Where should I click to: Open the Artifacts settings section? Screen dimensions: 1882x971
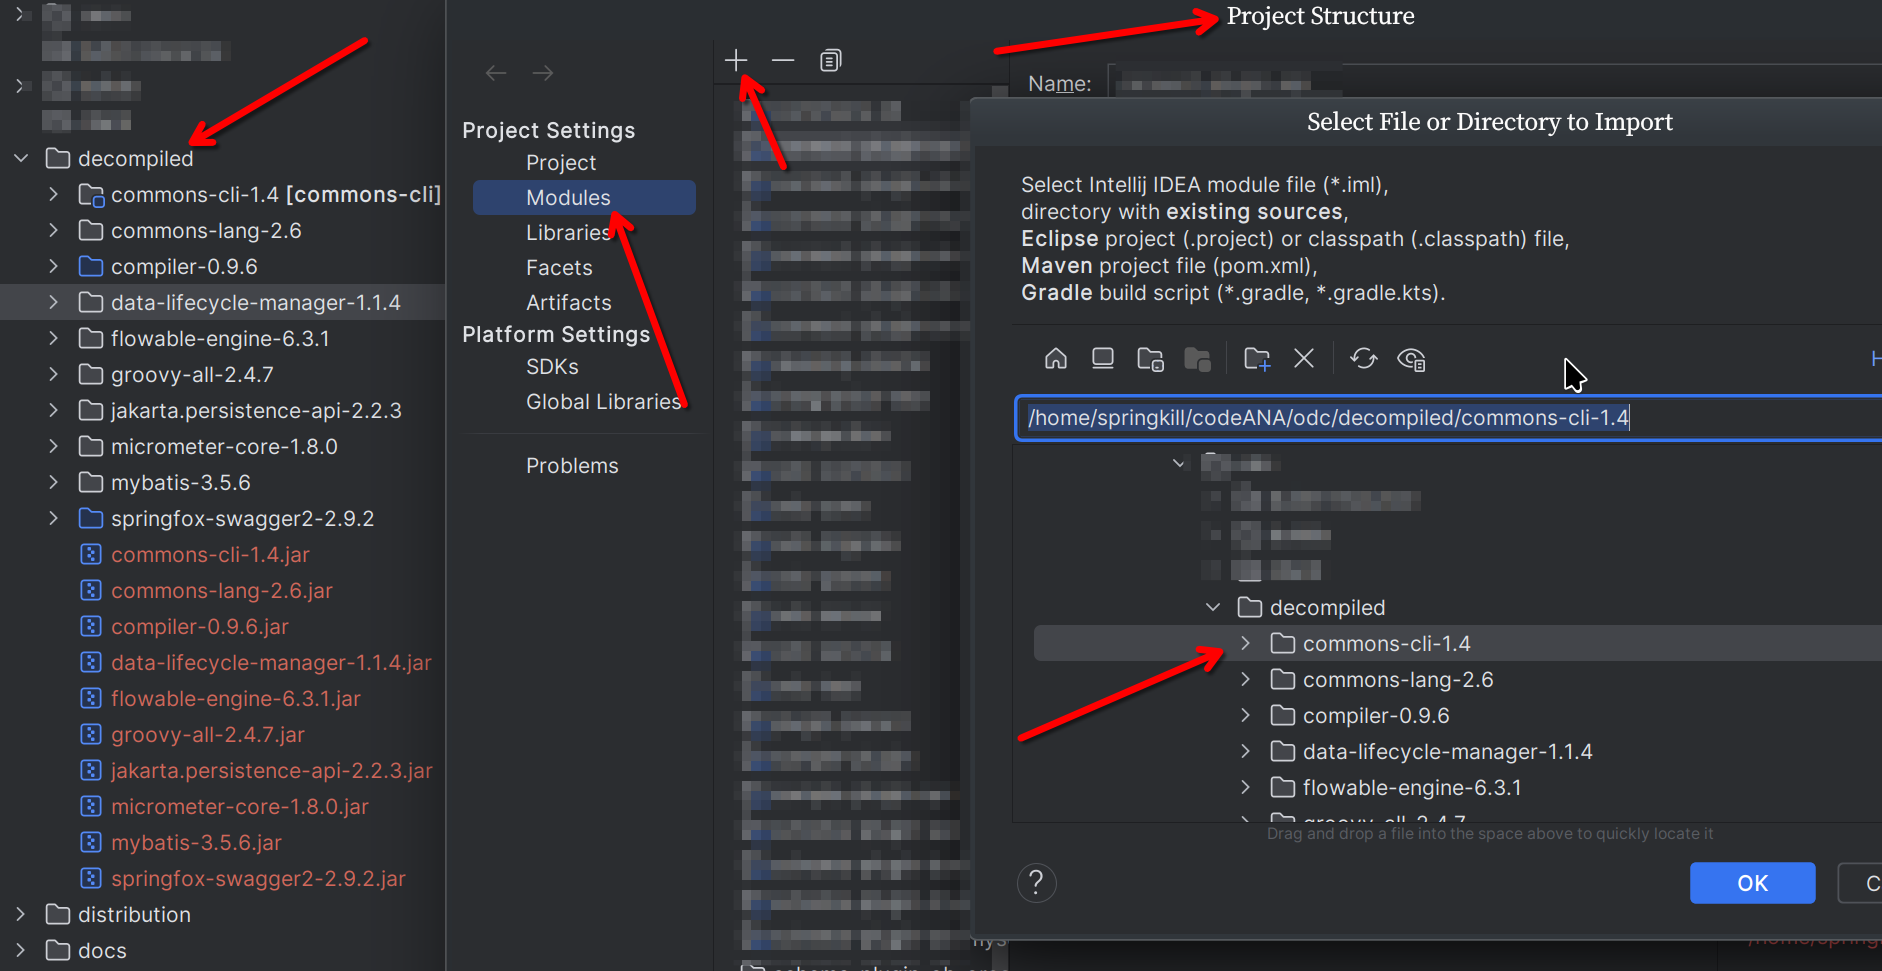click(568, 302)
